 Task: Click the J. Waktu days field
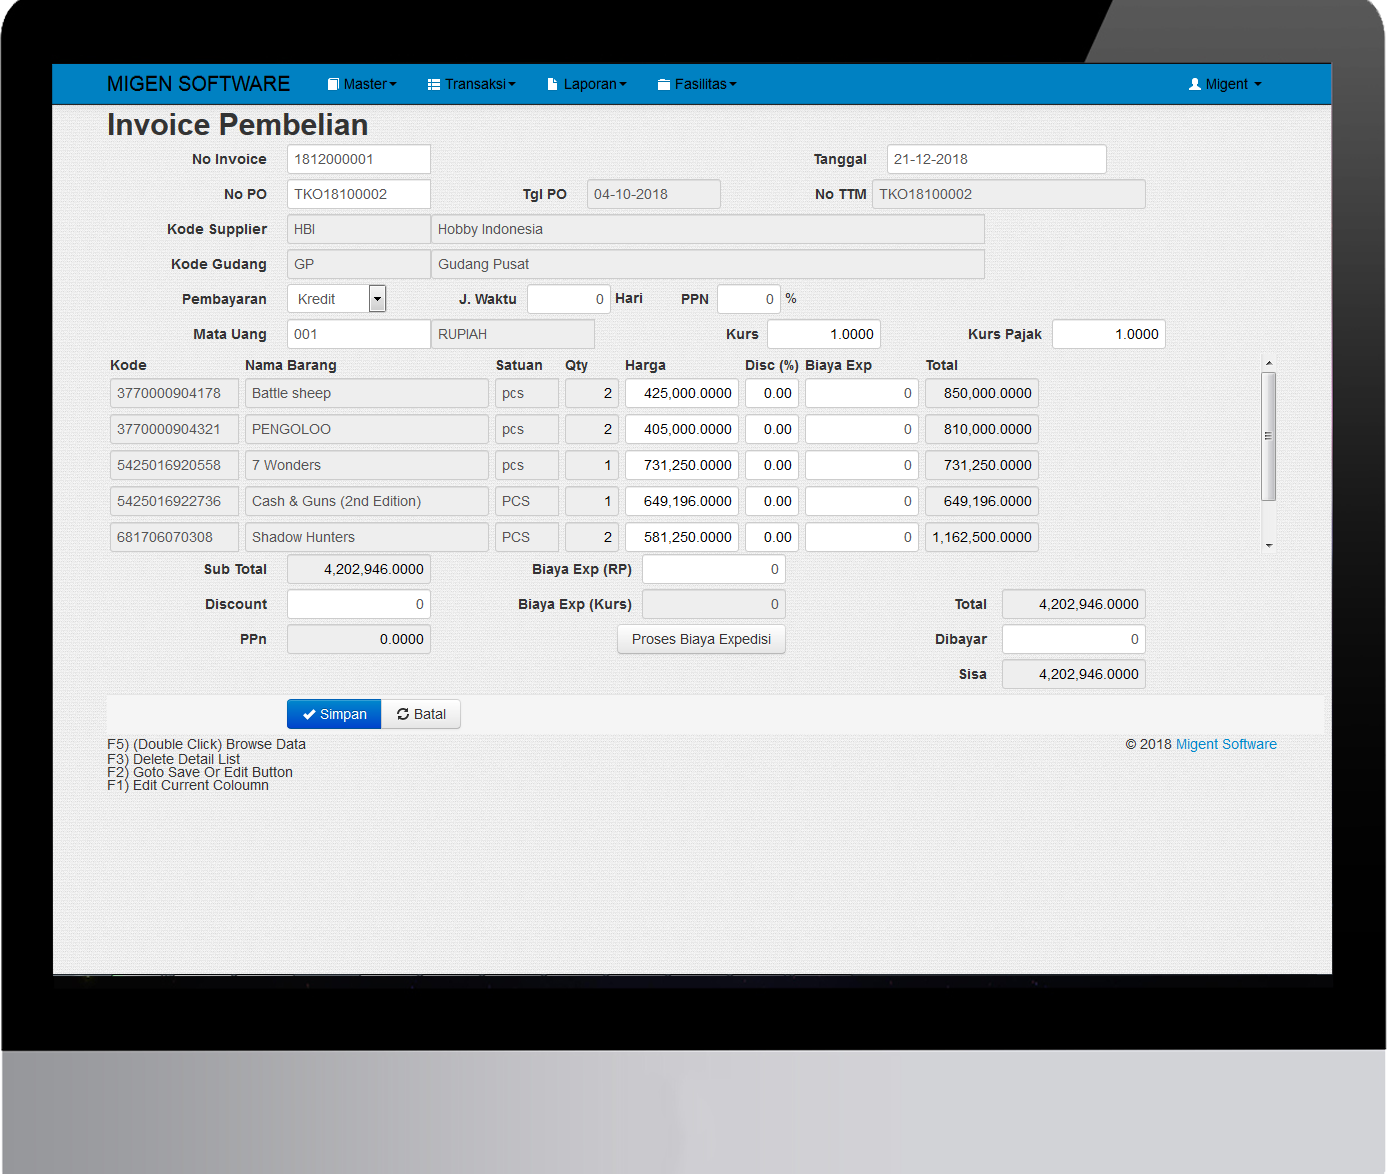pyautogui.click(x=569, y=299)
